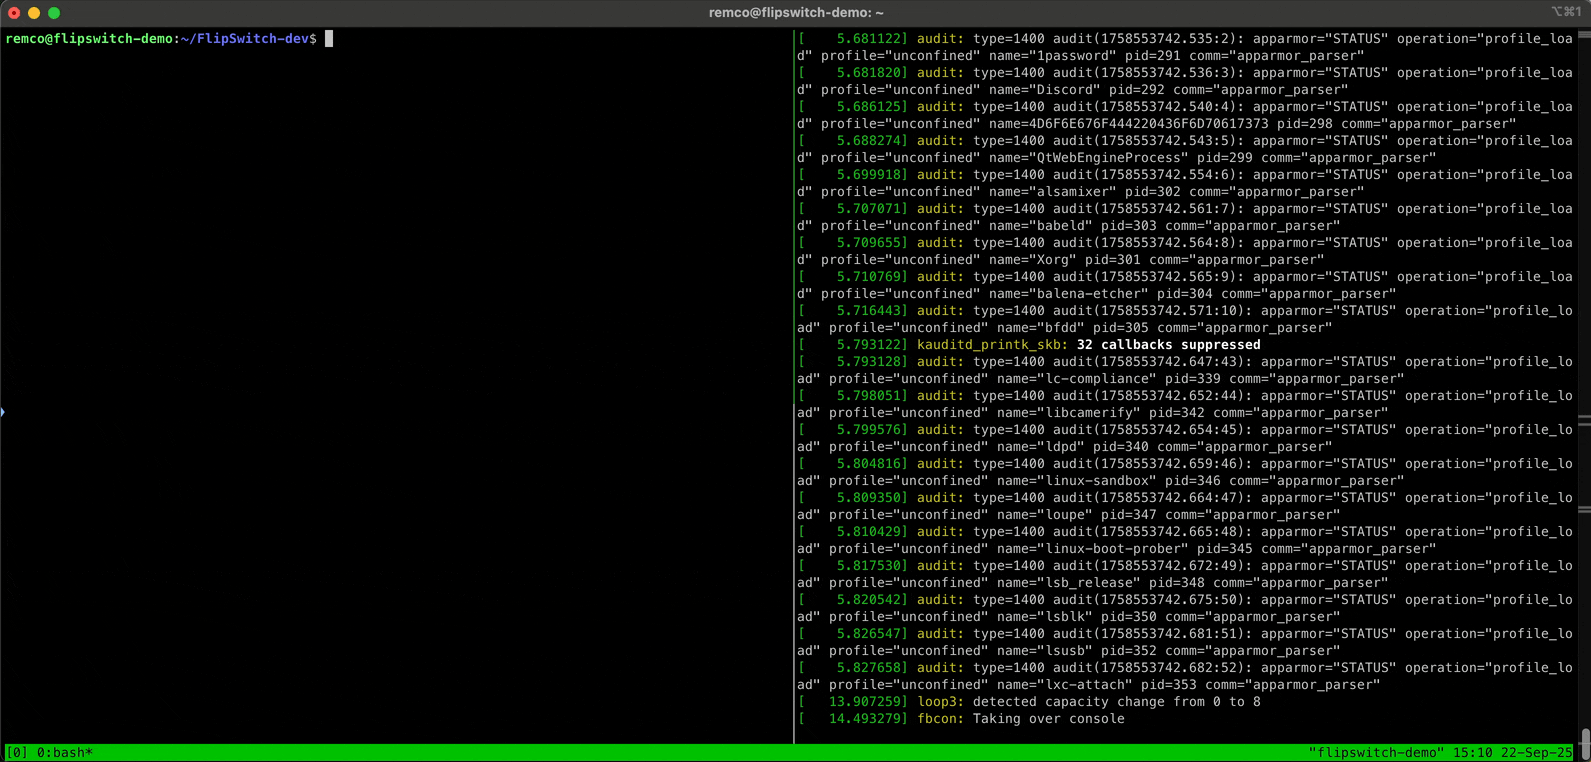
Task: Click the tmux clock time "15:10"
Action: [1473, 752]
